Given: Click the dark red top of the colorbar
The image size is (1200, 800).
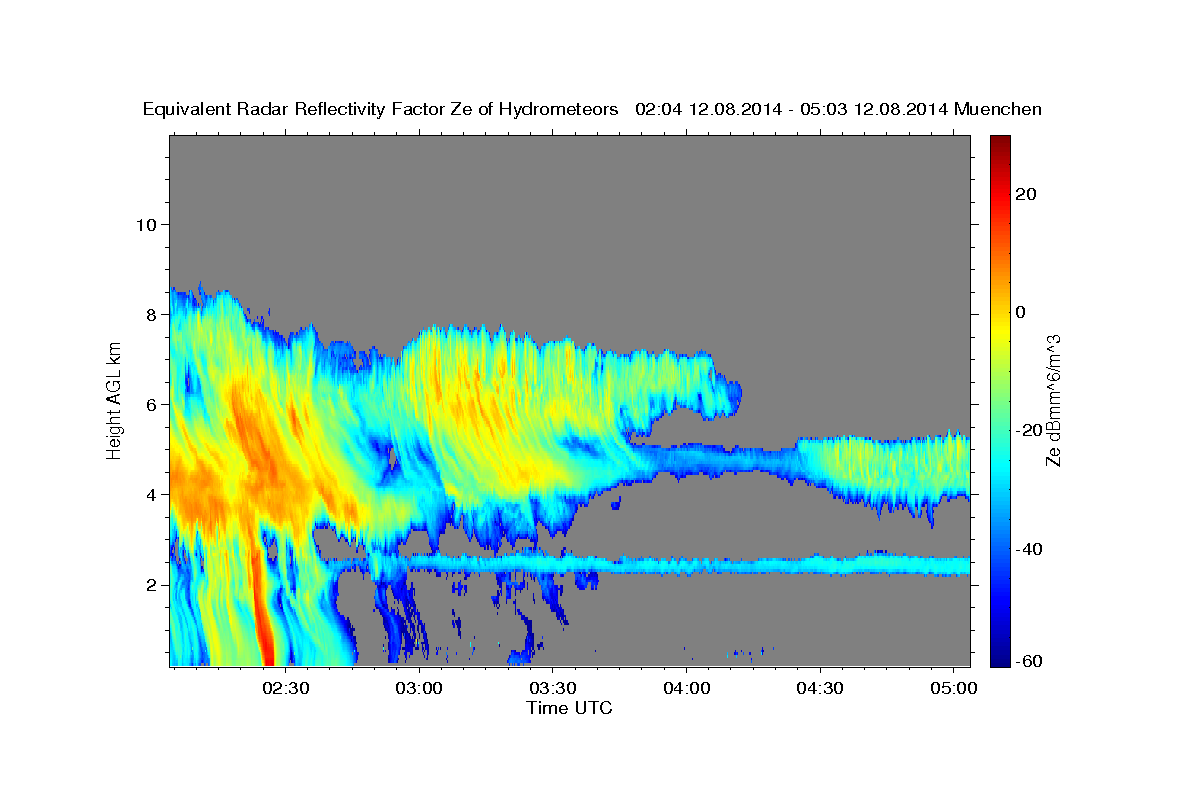Looking at the screenshot, I should (999, 143).
